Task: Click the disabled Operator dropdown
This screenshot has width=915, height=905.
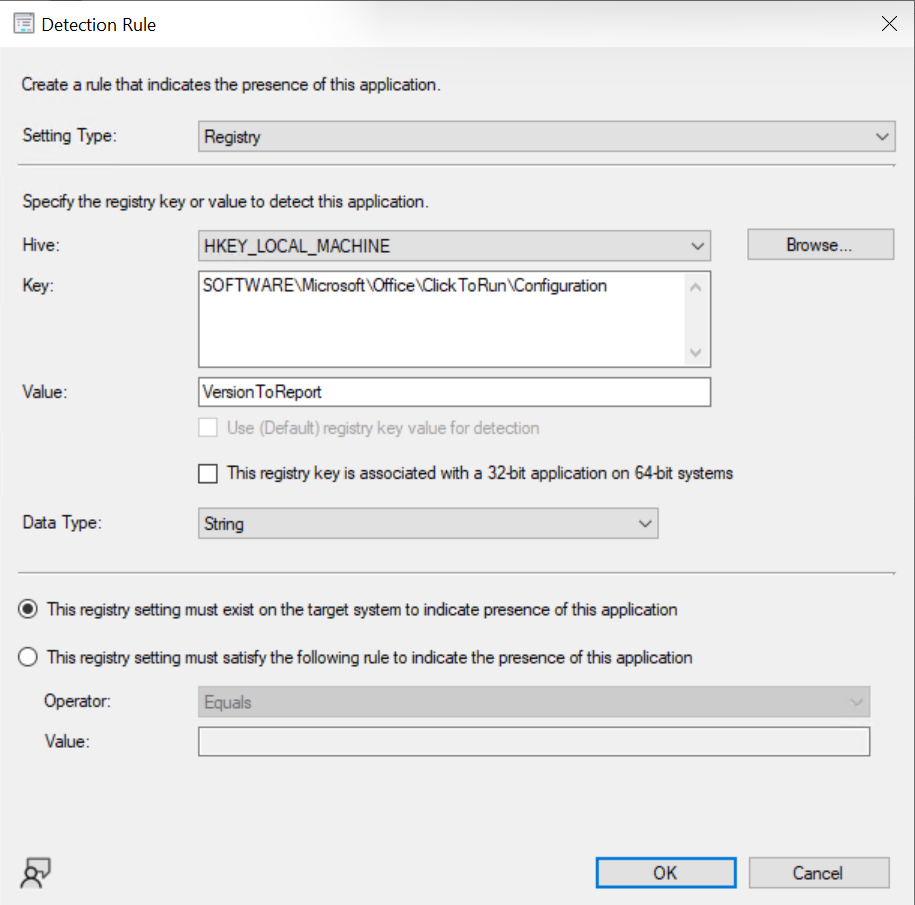Action: click(x=534, y=702)
